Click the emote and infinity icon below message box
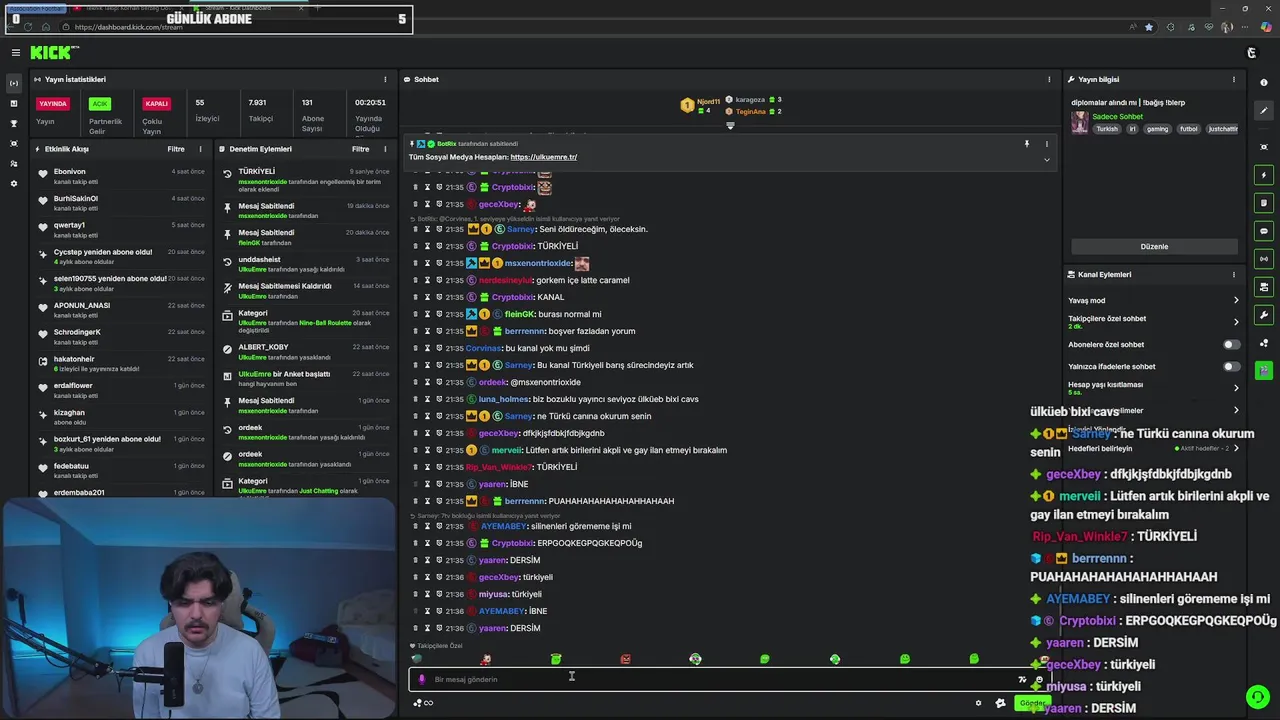 pyautogui.click(x=423, y=703)
